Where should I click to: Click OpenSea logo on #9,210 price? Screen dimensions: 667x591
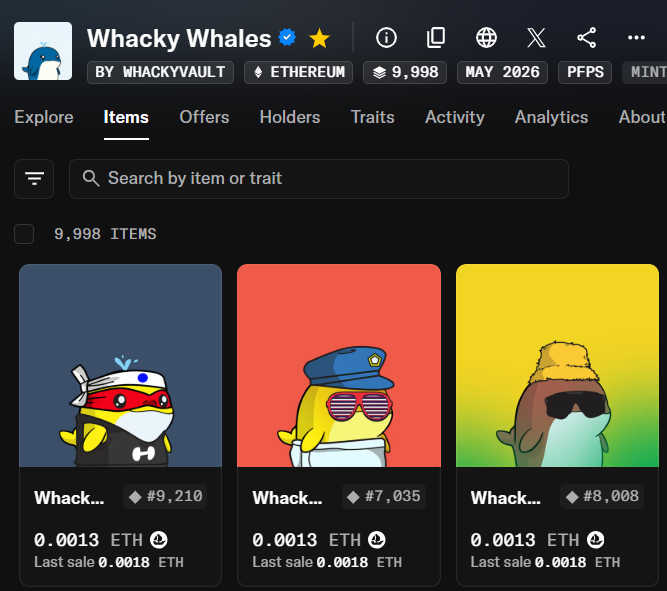click(x=159, y=540)
